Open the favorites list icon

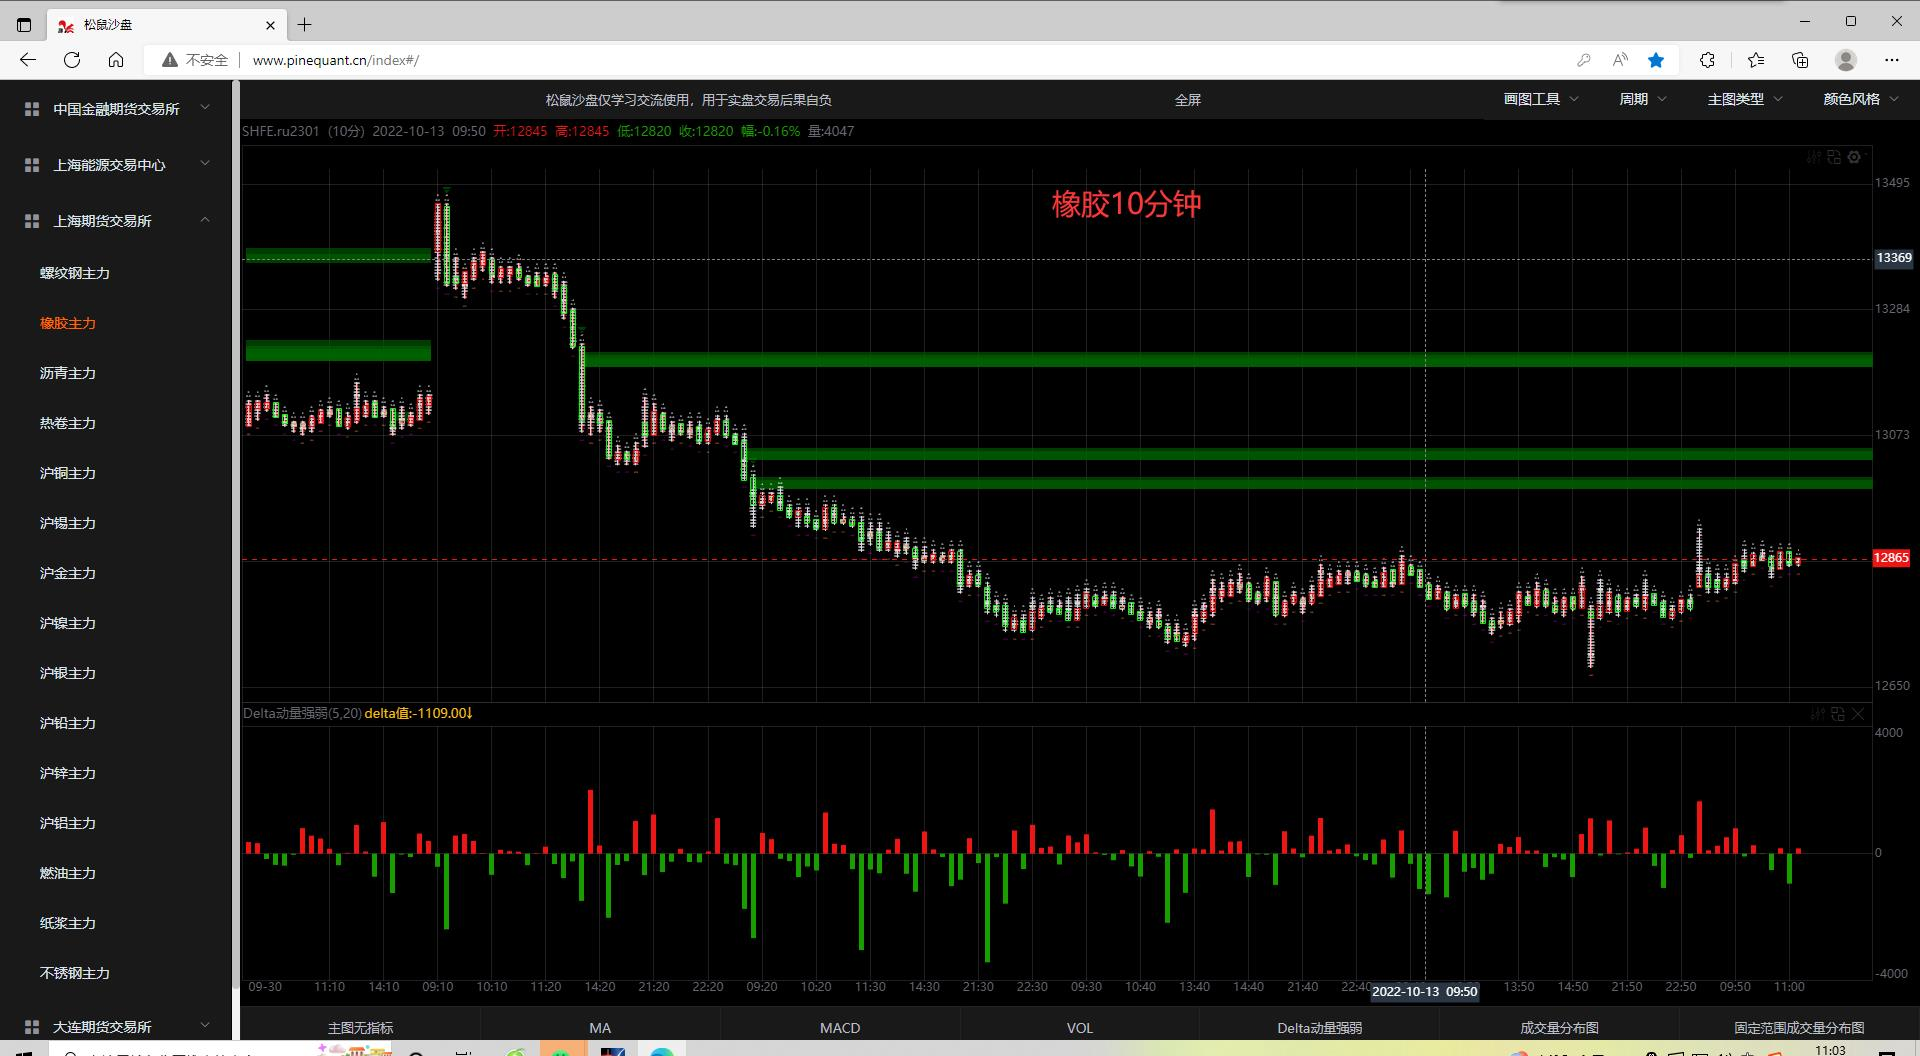tap(1756, 60)
